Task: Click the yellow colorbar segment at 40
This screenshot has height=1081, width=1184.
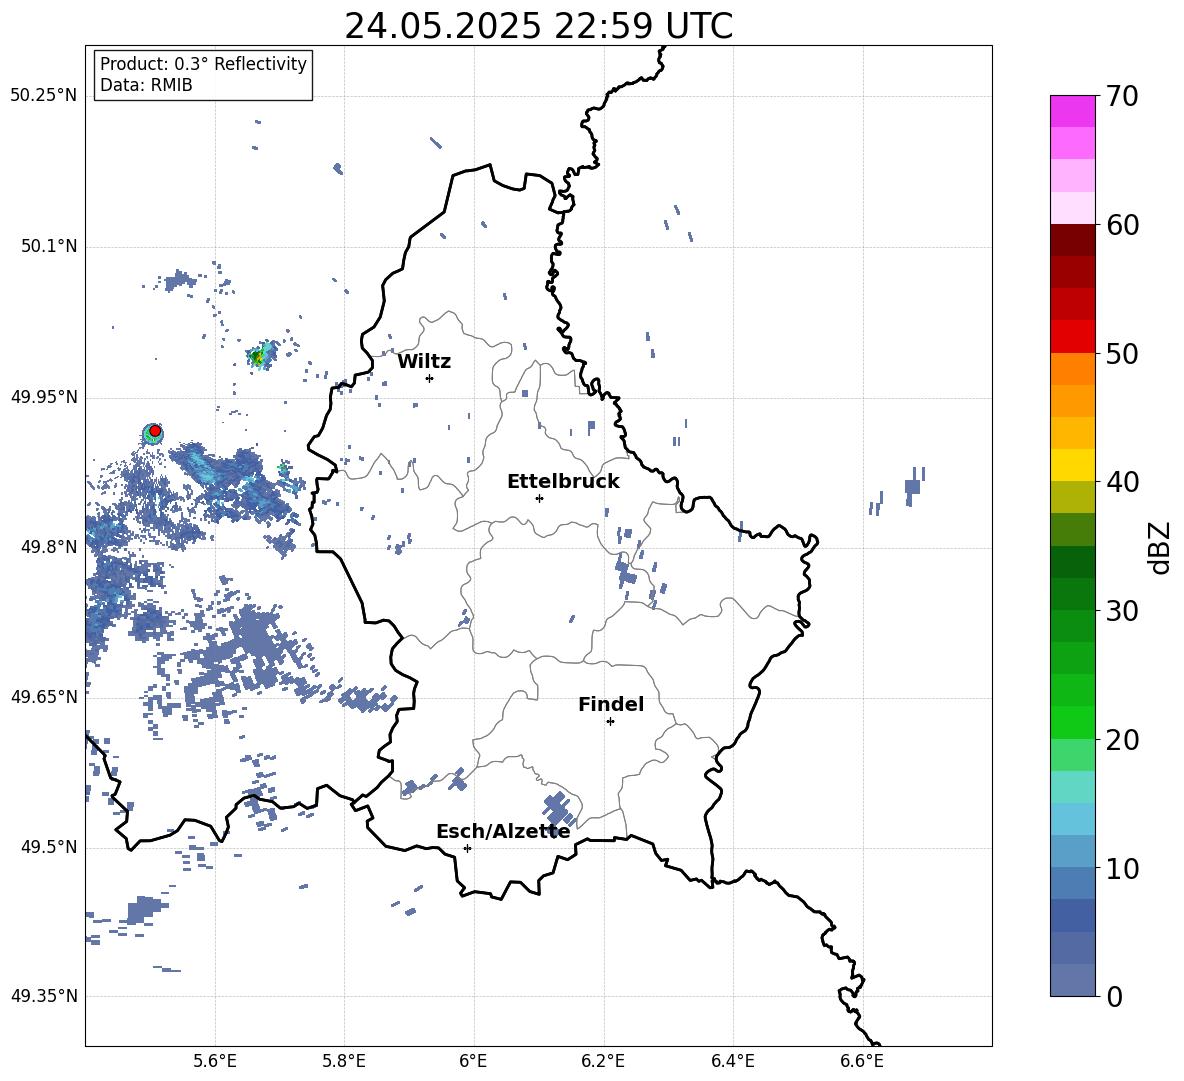Action: (1072, 465)
